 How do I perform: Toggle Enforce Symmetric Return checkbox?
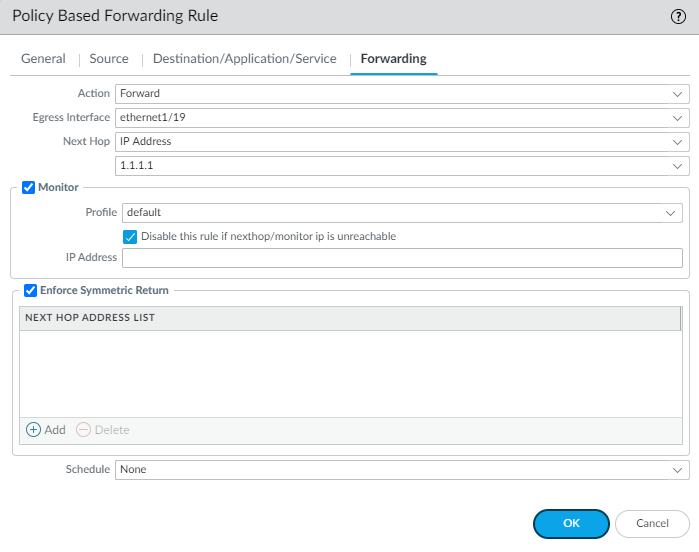30,290
